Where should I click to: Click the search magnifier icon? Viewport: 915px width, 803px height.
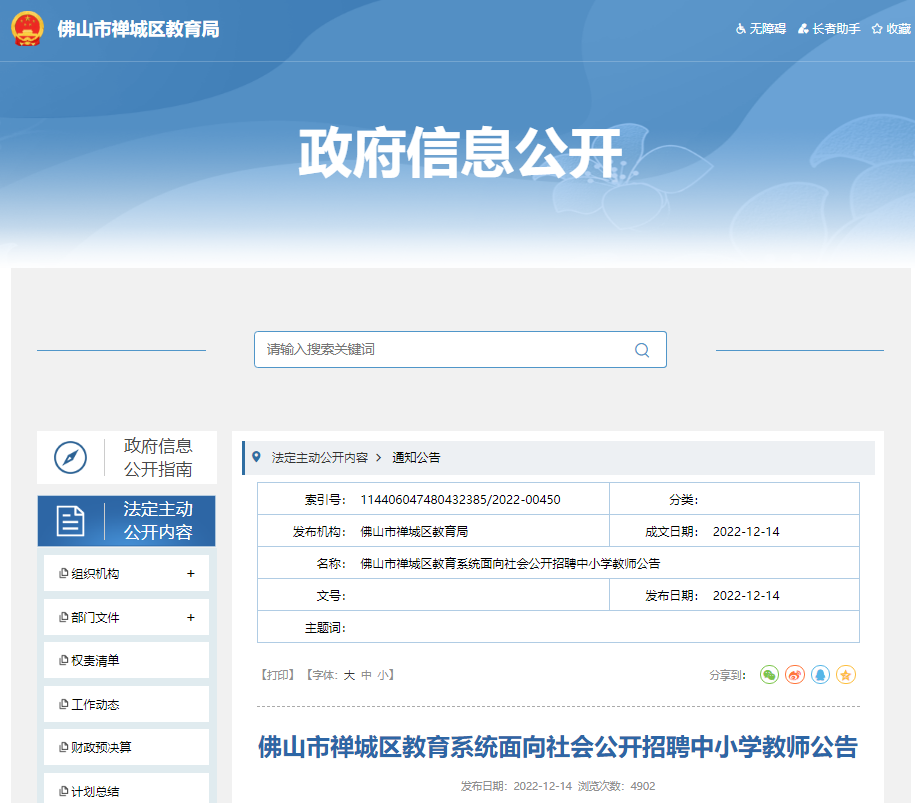[642, 350]
